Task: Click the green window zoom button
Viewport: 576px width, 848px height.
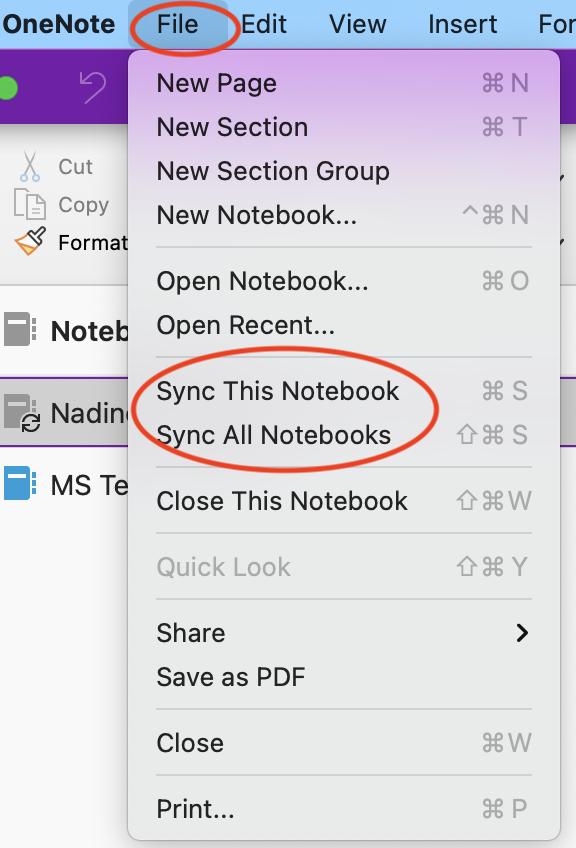Action: click(7, 88)
